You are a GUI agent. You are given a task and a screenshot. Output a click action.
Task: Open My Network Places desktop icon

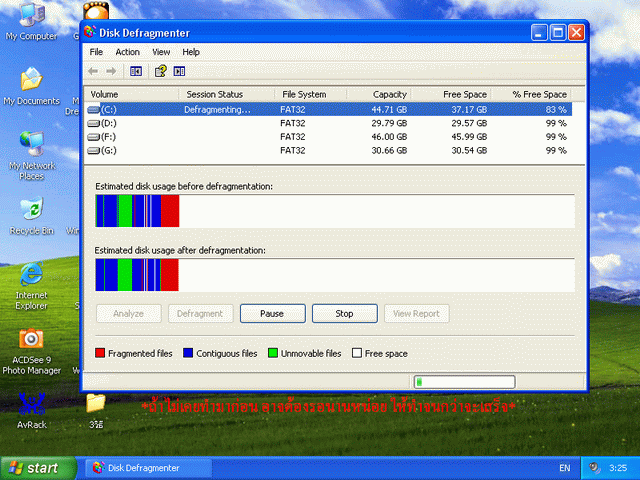click(x=31, y=156)
